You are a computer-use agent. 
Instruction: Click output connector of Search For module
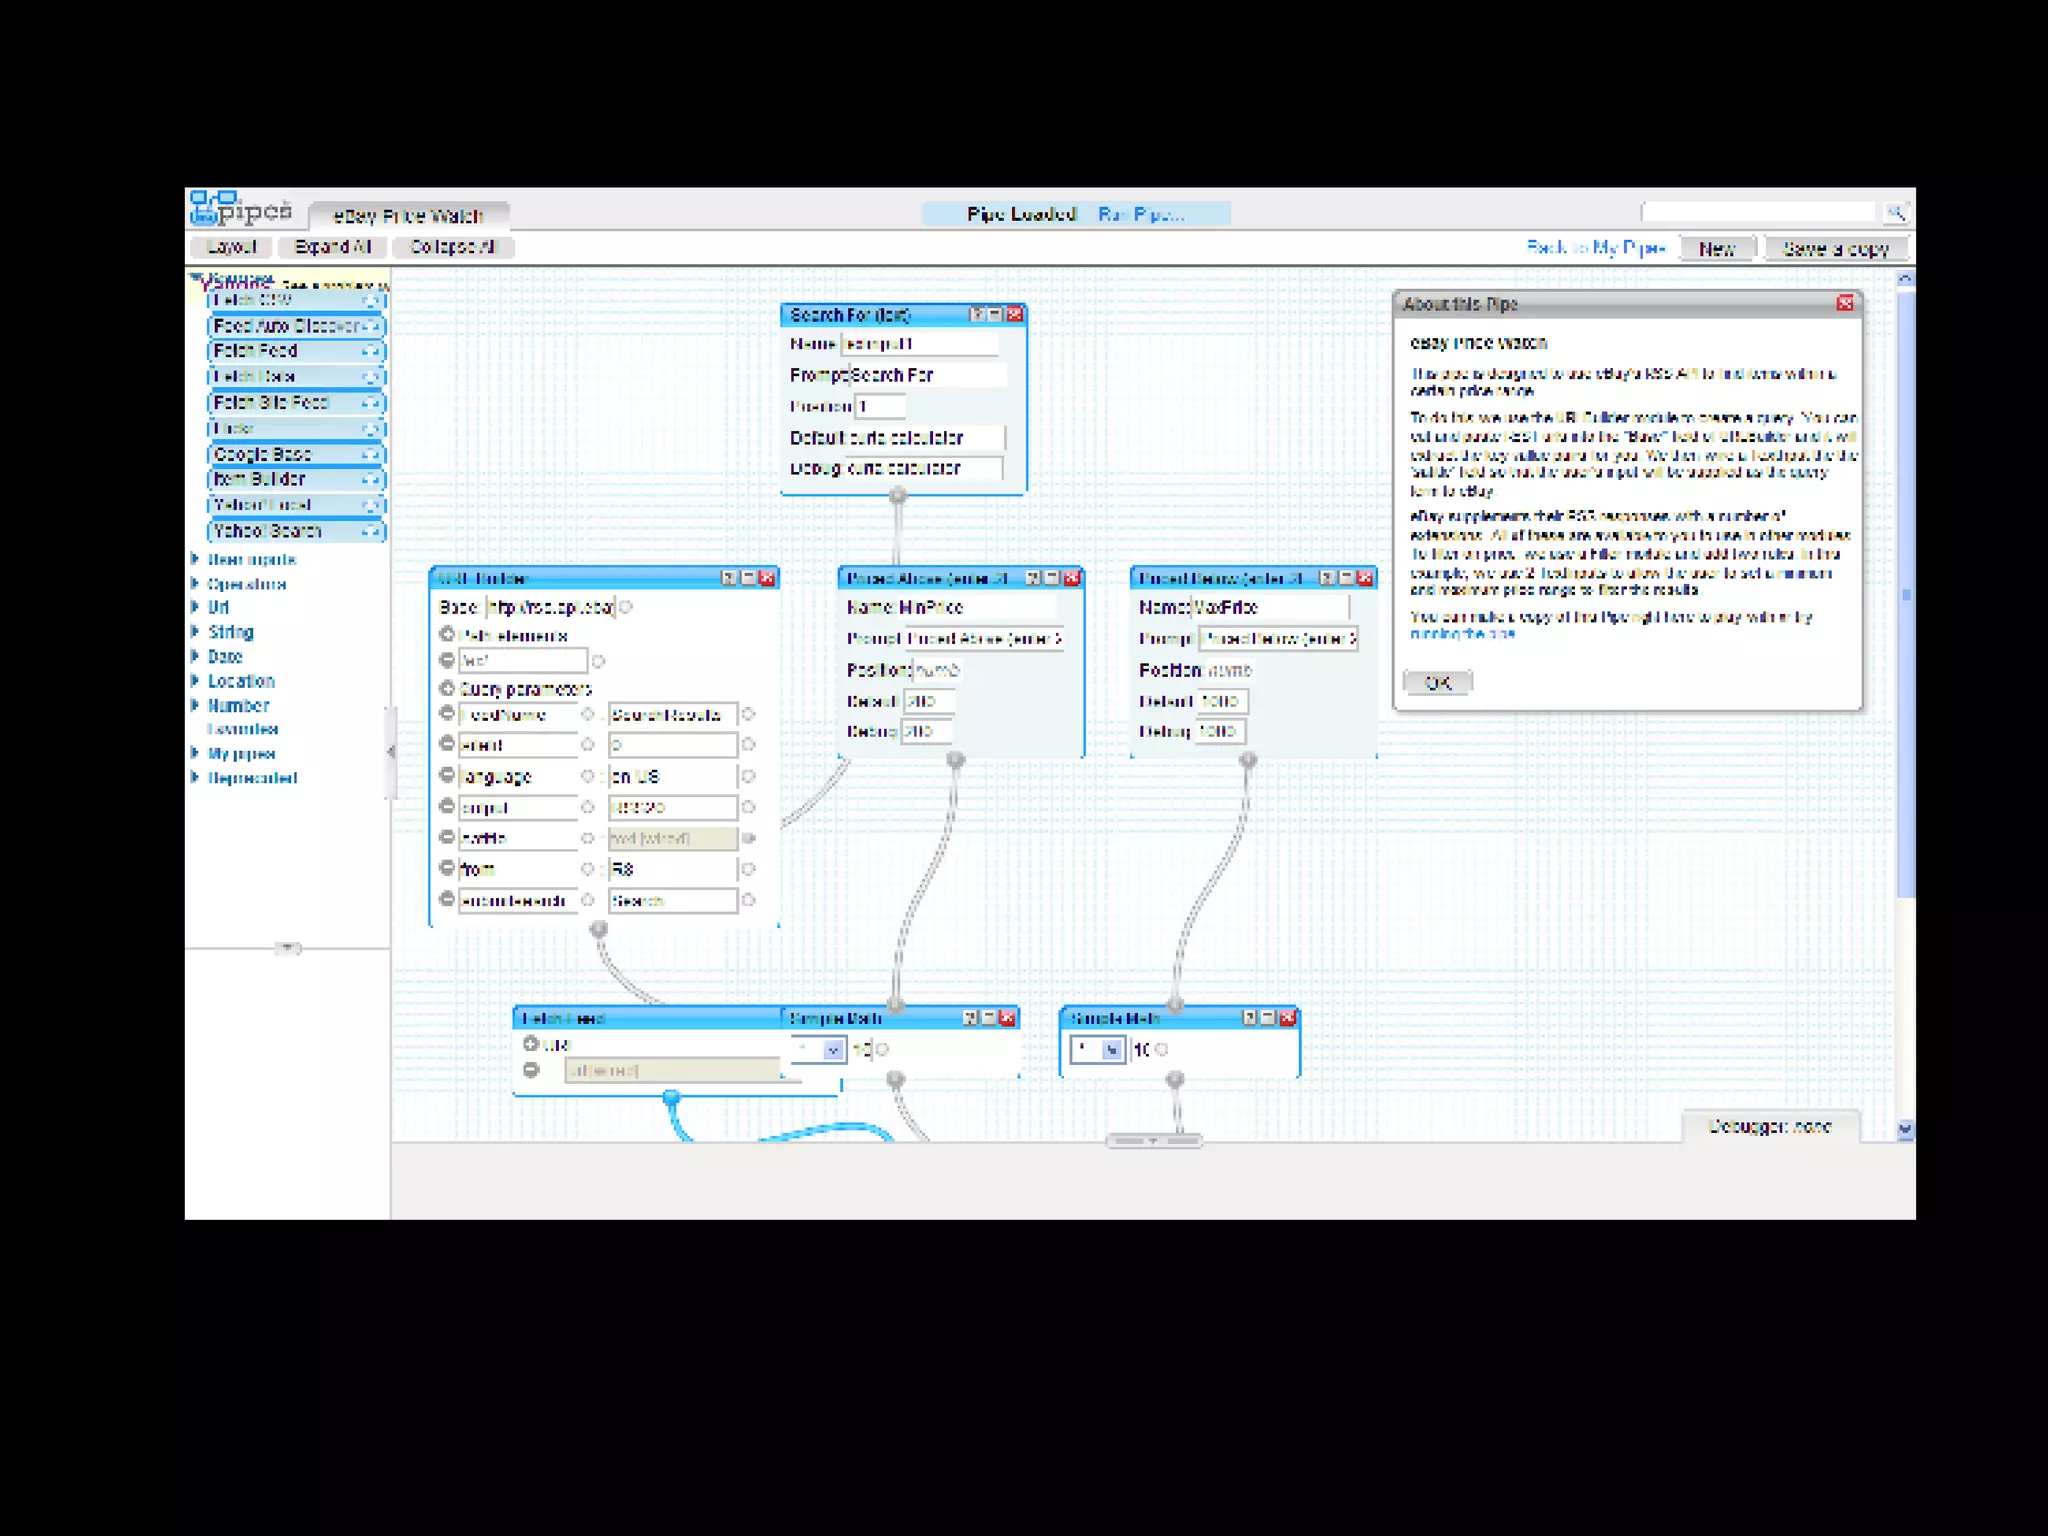coord(898,495)
